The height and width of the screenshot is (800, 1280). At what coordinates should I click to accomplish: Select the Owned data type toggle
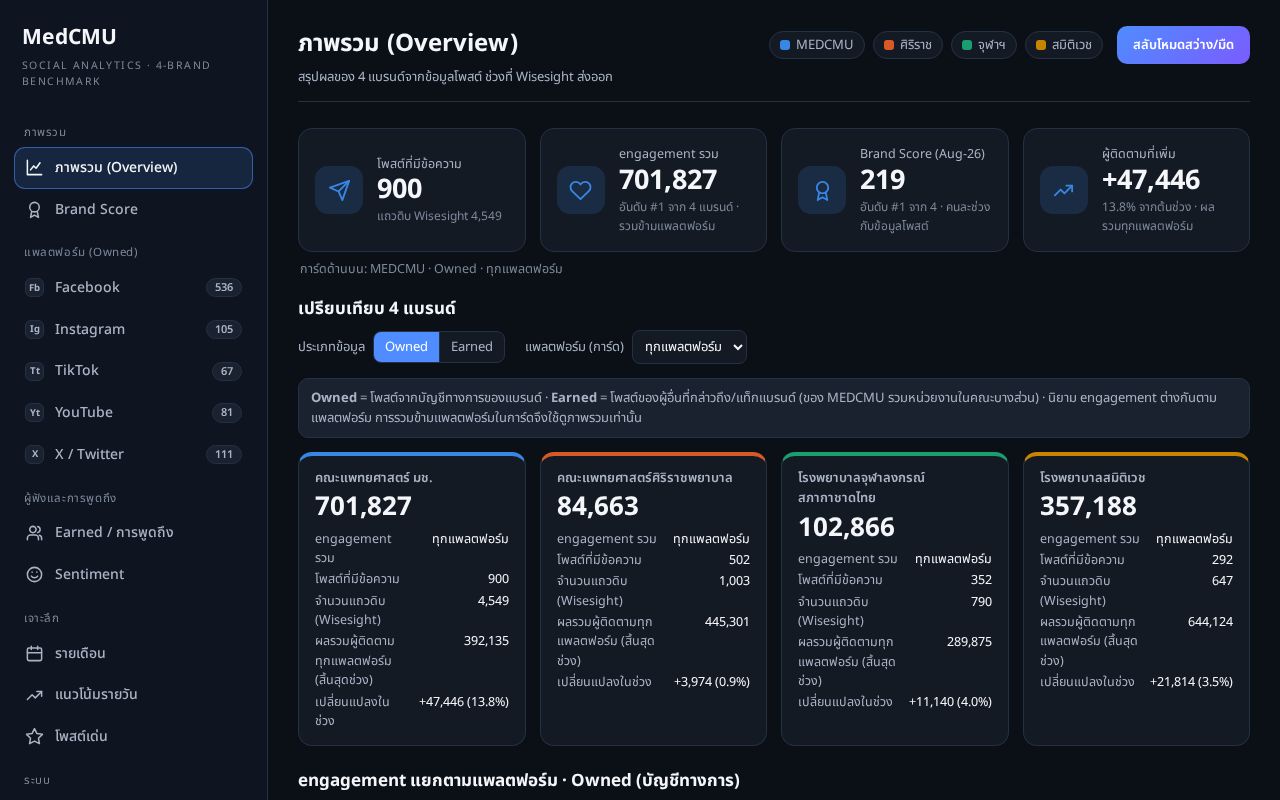(x=406, y=347)
